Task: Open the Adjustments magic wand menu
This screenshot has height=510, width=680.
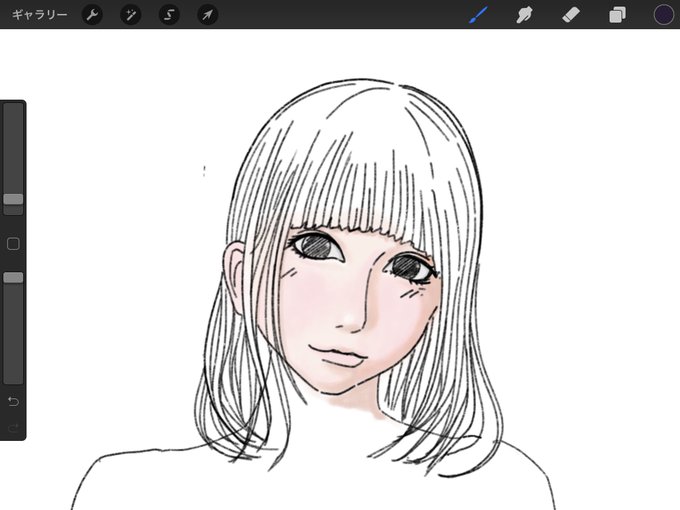Action: point(131,15)
